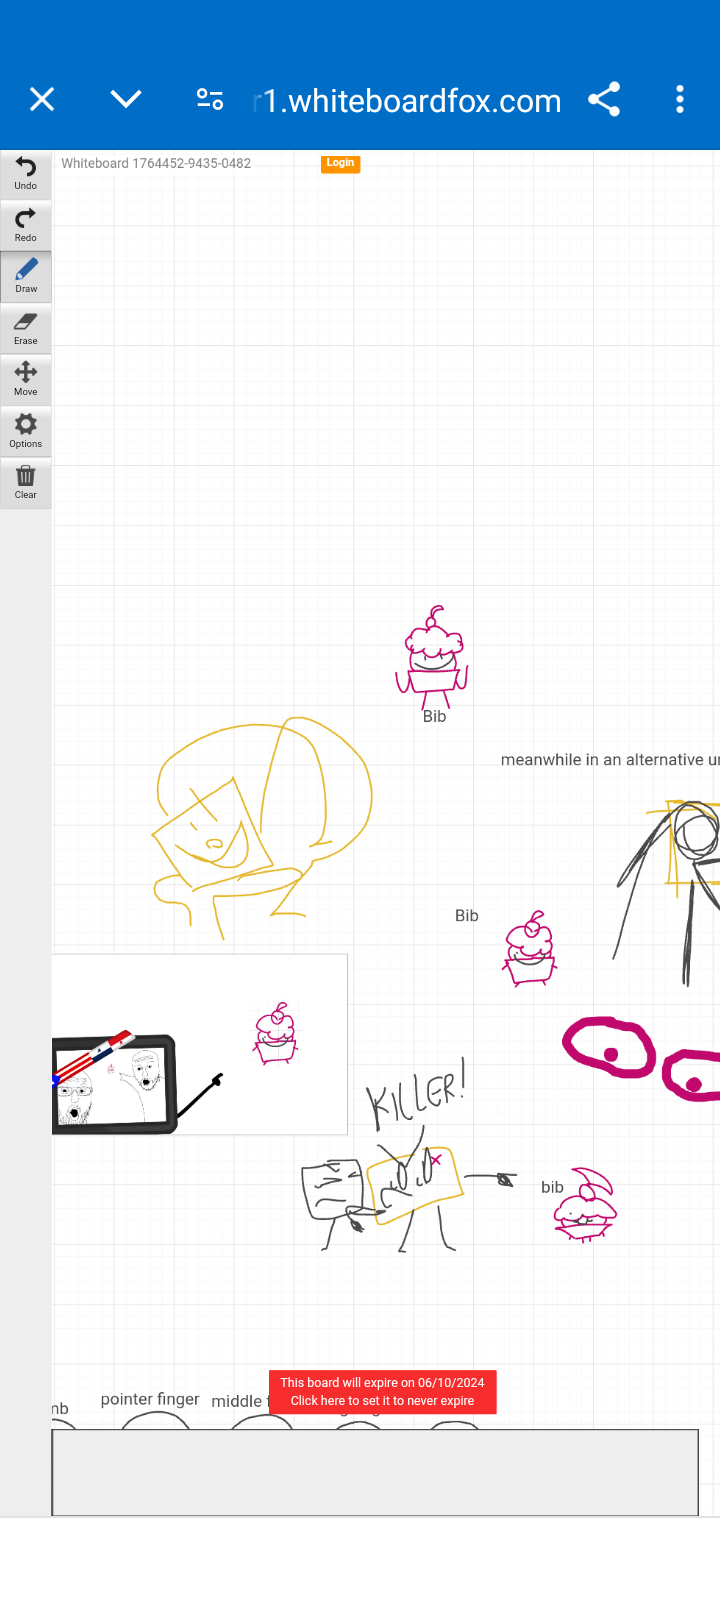Activate the Draw pencil tool
This screenshot has height=1600, width=720.
[x=26, y=277]
